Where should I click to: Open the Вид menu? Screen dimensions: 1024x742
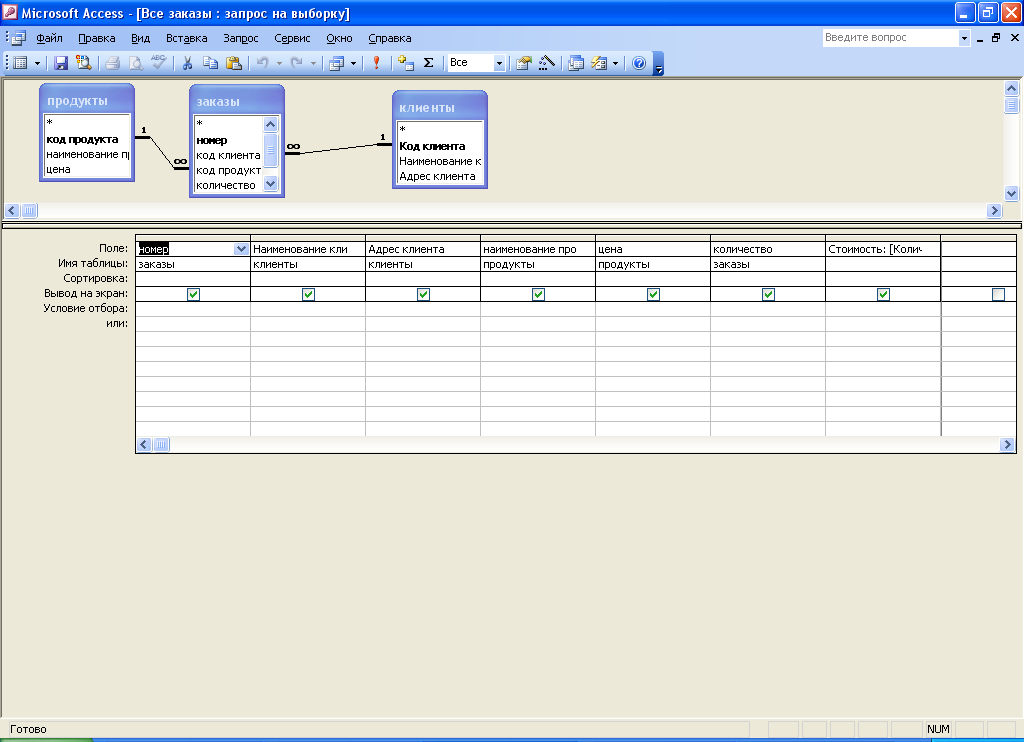coord(140,38)
